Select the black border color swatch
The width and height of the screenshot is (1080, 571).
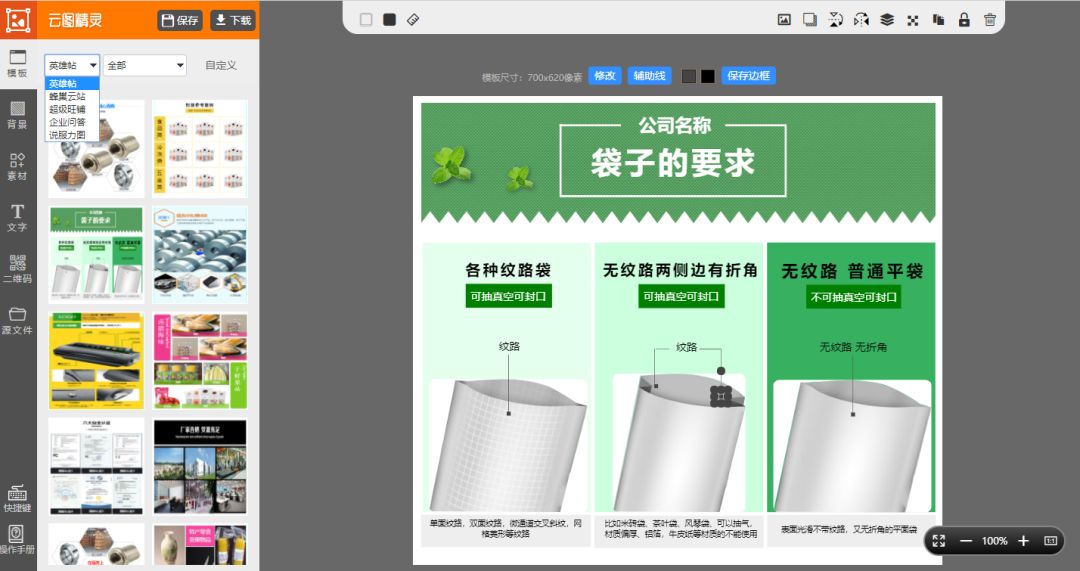(707, 76)
